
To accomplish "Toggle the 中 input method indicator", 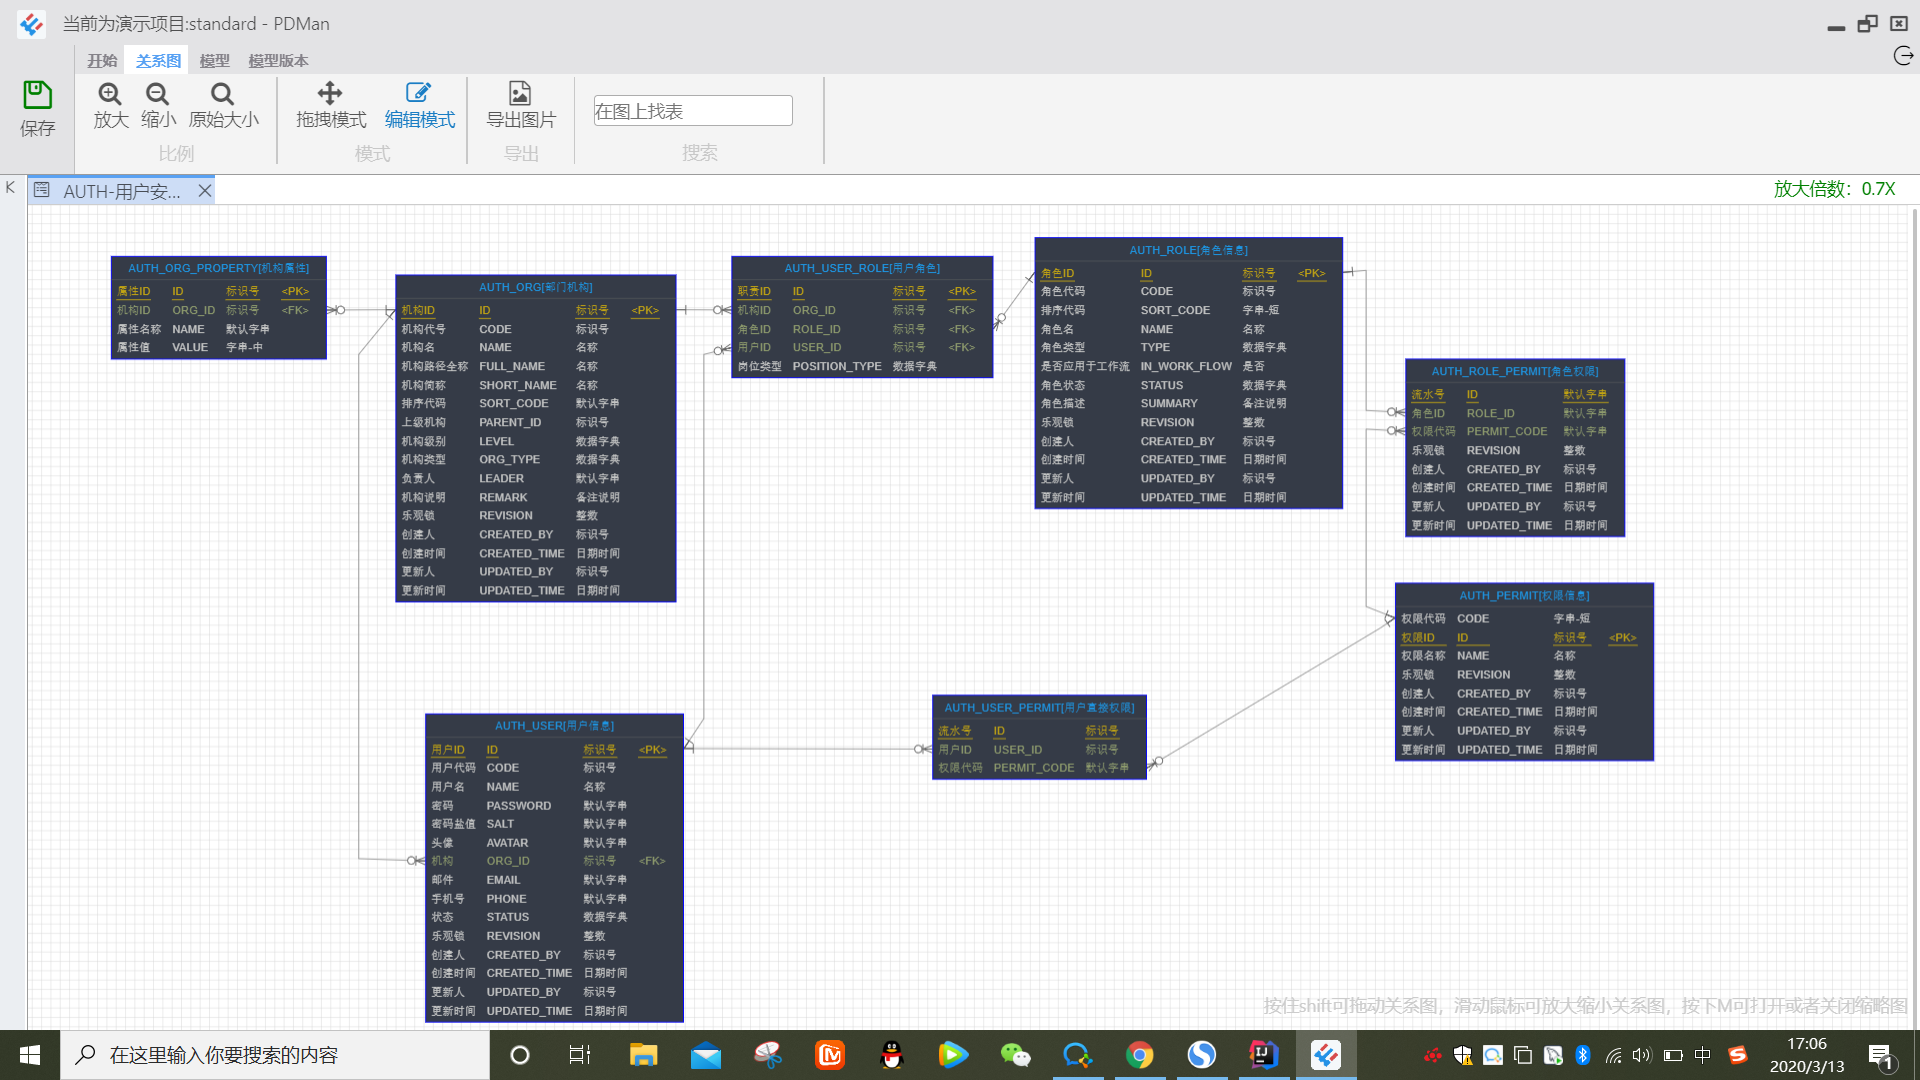I will point(1702,1055).
